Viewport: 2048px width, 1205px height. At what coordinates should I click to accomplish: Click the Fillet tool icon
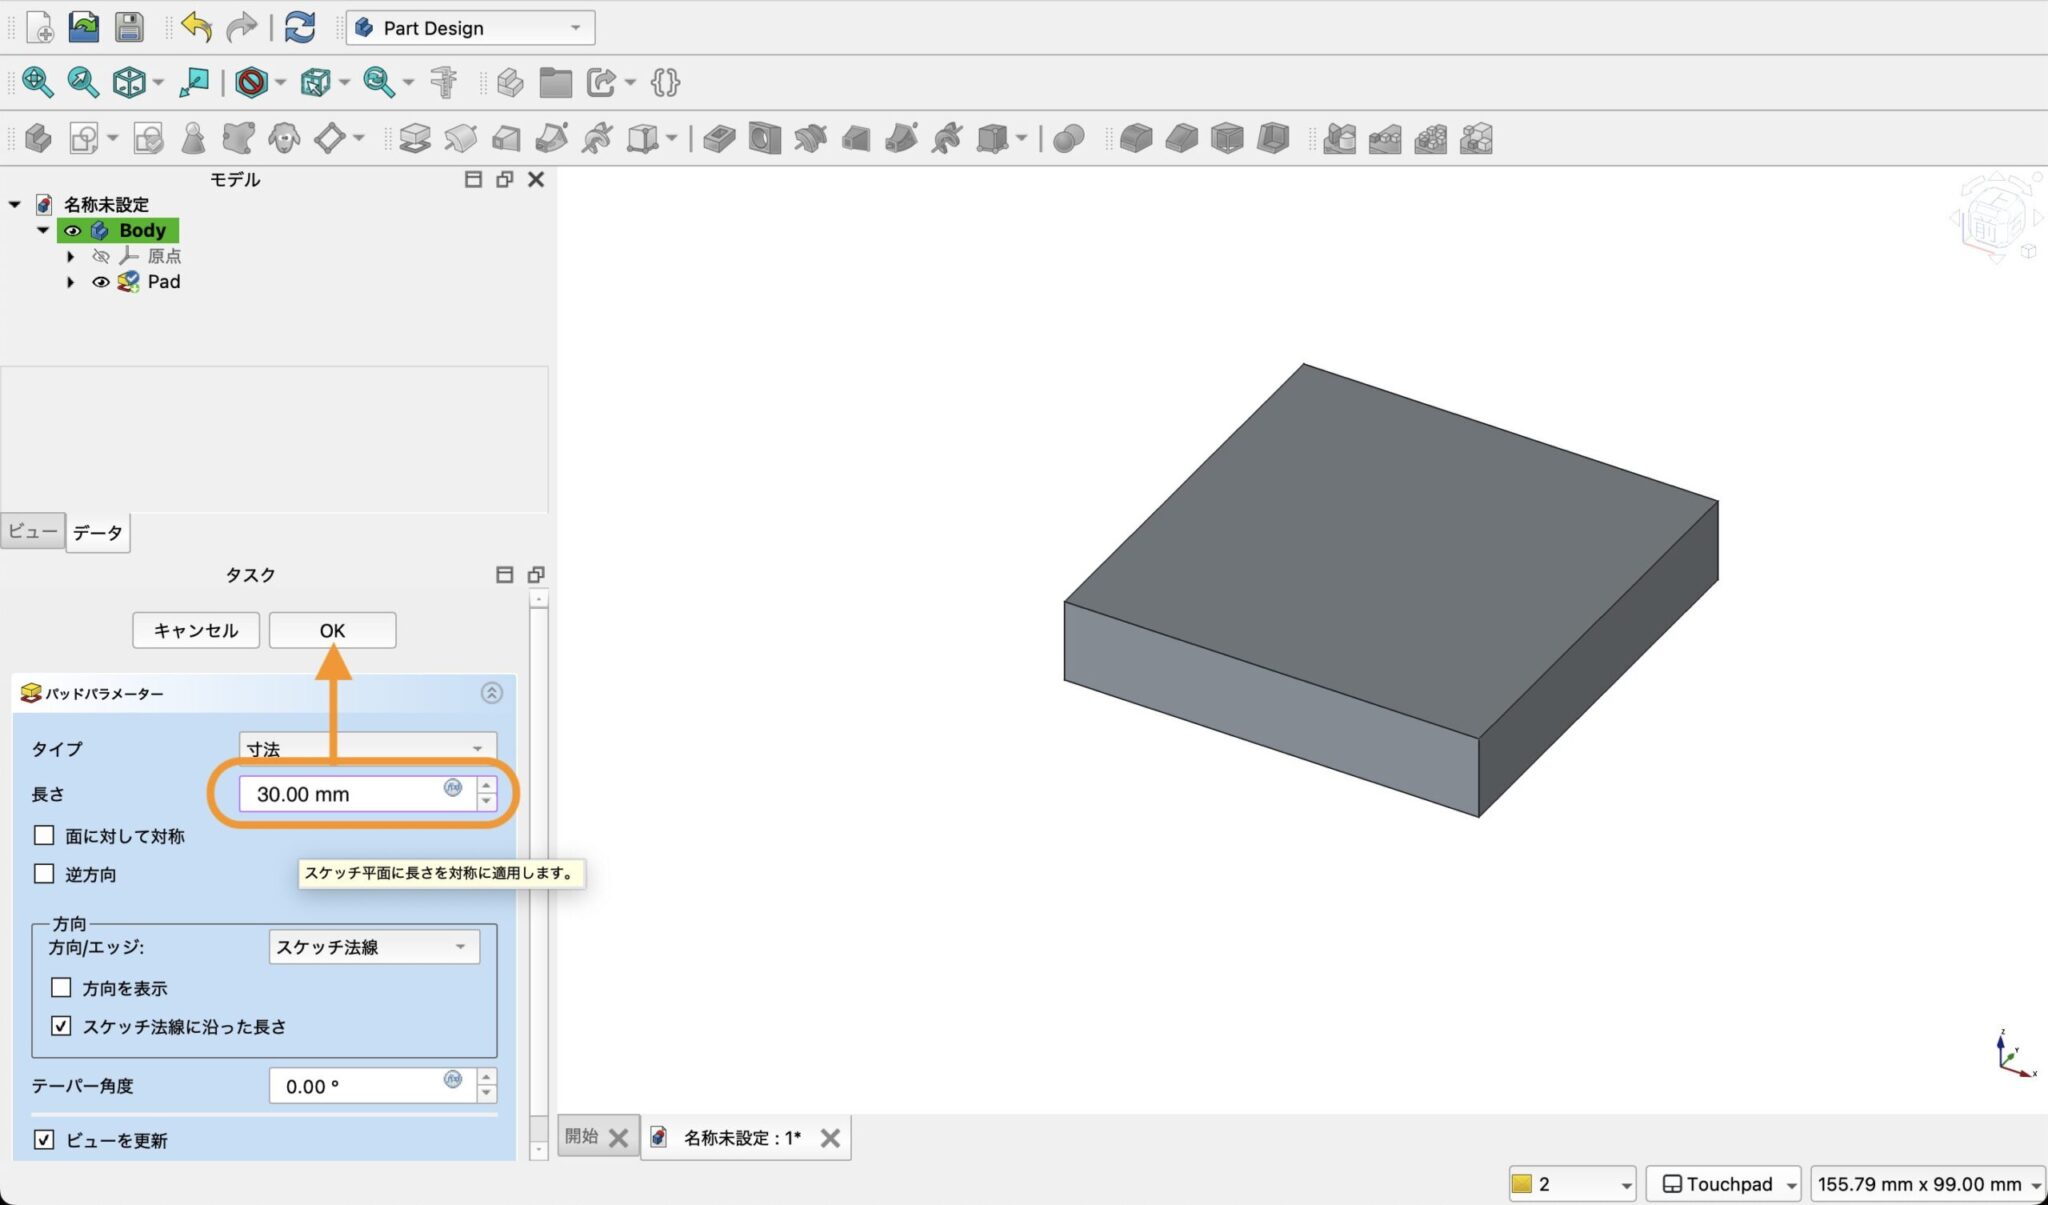click(1136, 138)
